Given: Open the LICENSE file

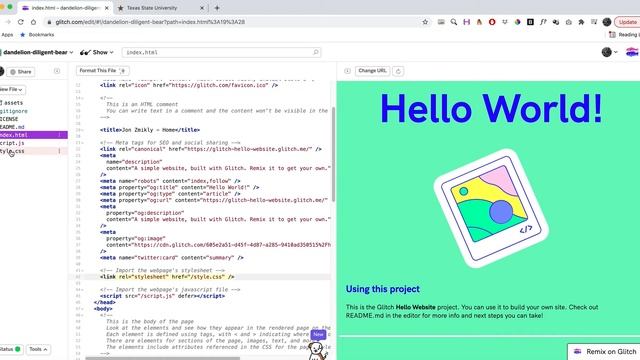Looking at the screenshot, I should click(9, 119).
